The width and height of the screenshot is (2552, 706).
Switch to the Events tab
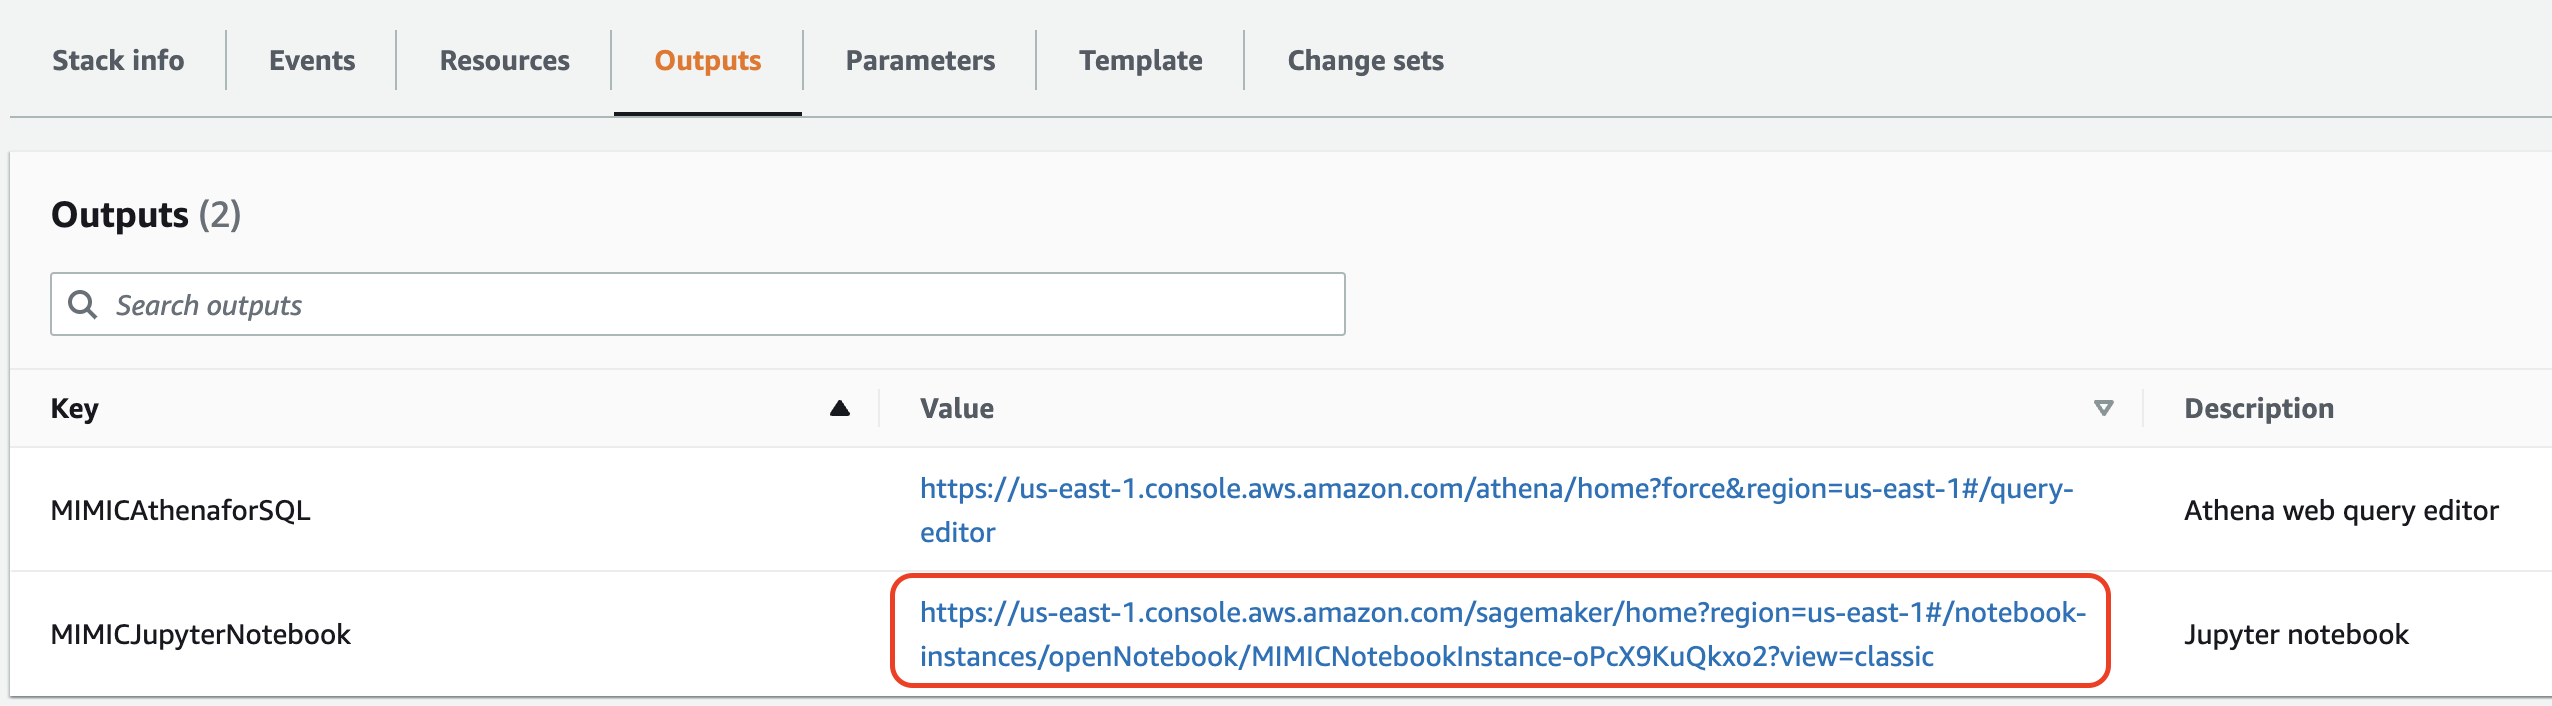click(x=312, y=60)
